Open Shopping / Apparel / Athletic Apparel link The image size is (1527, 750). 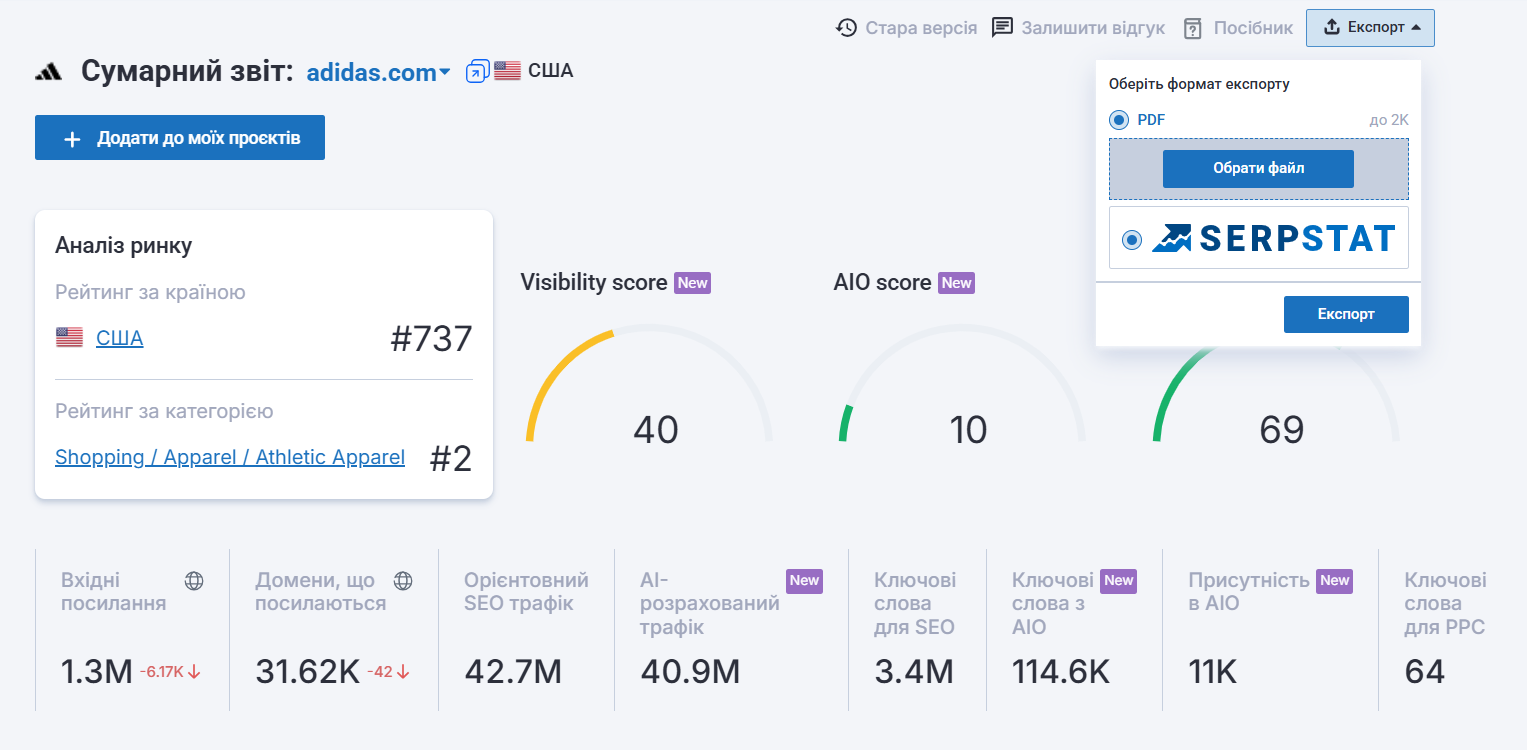[x=230, y=457]
